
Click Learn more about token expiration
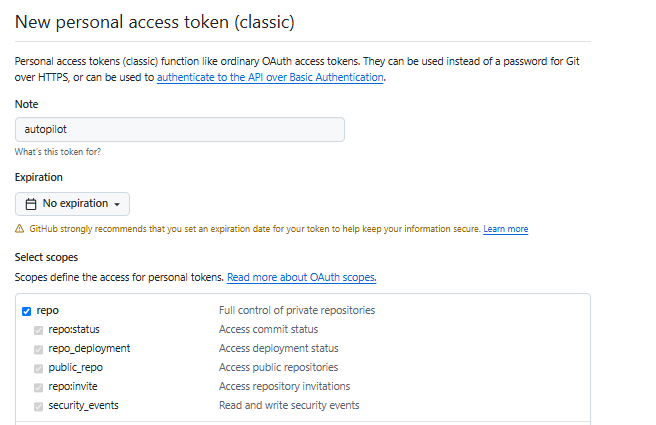(505, 229)
